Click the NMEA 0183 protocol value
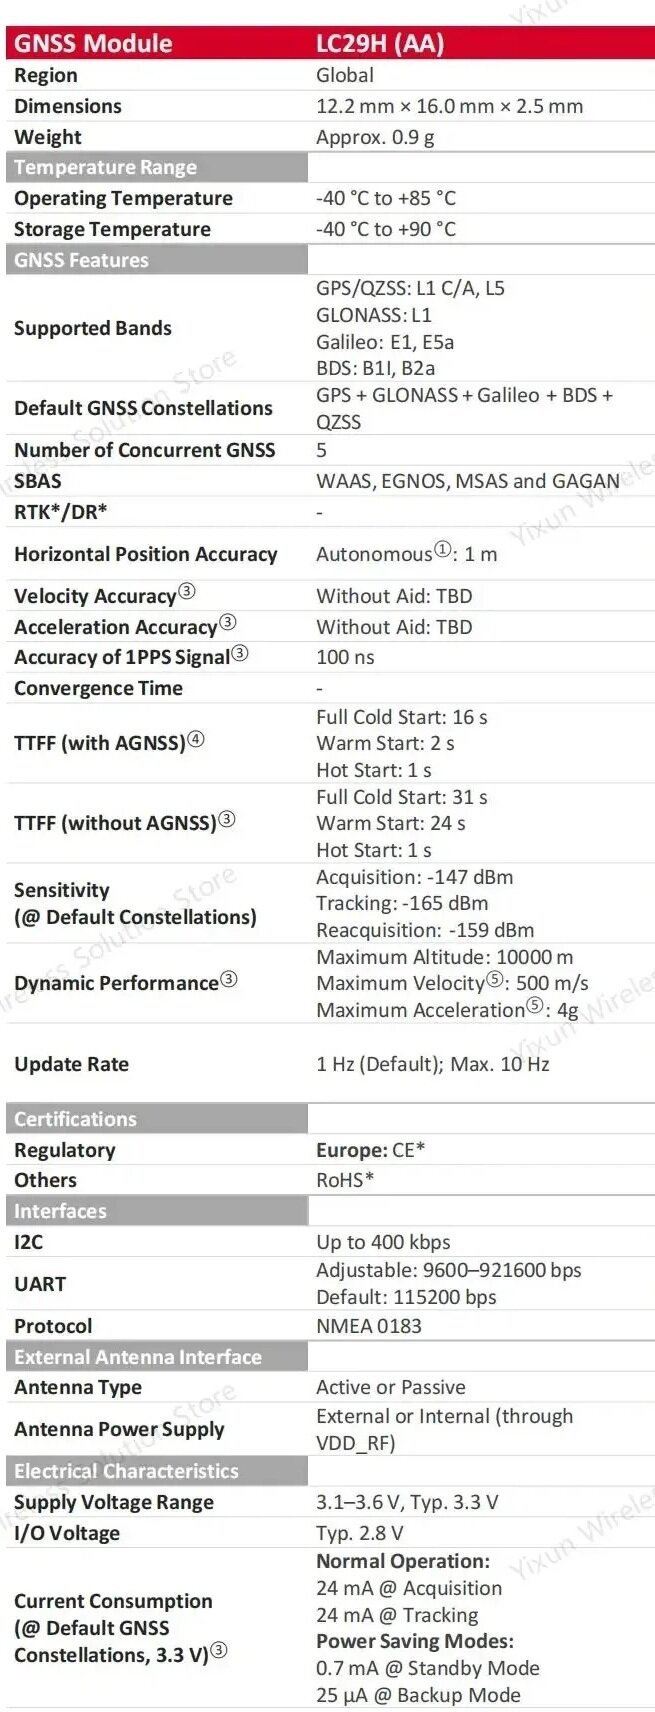655x1712 pixels. point(369,1326)
